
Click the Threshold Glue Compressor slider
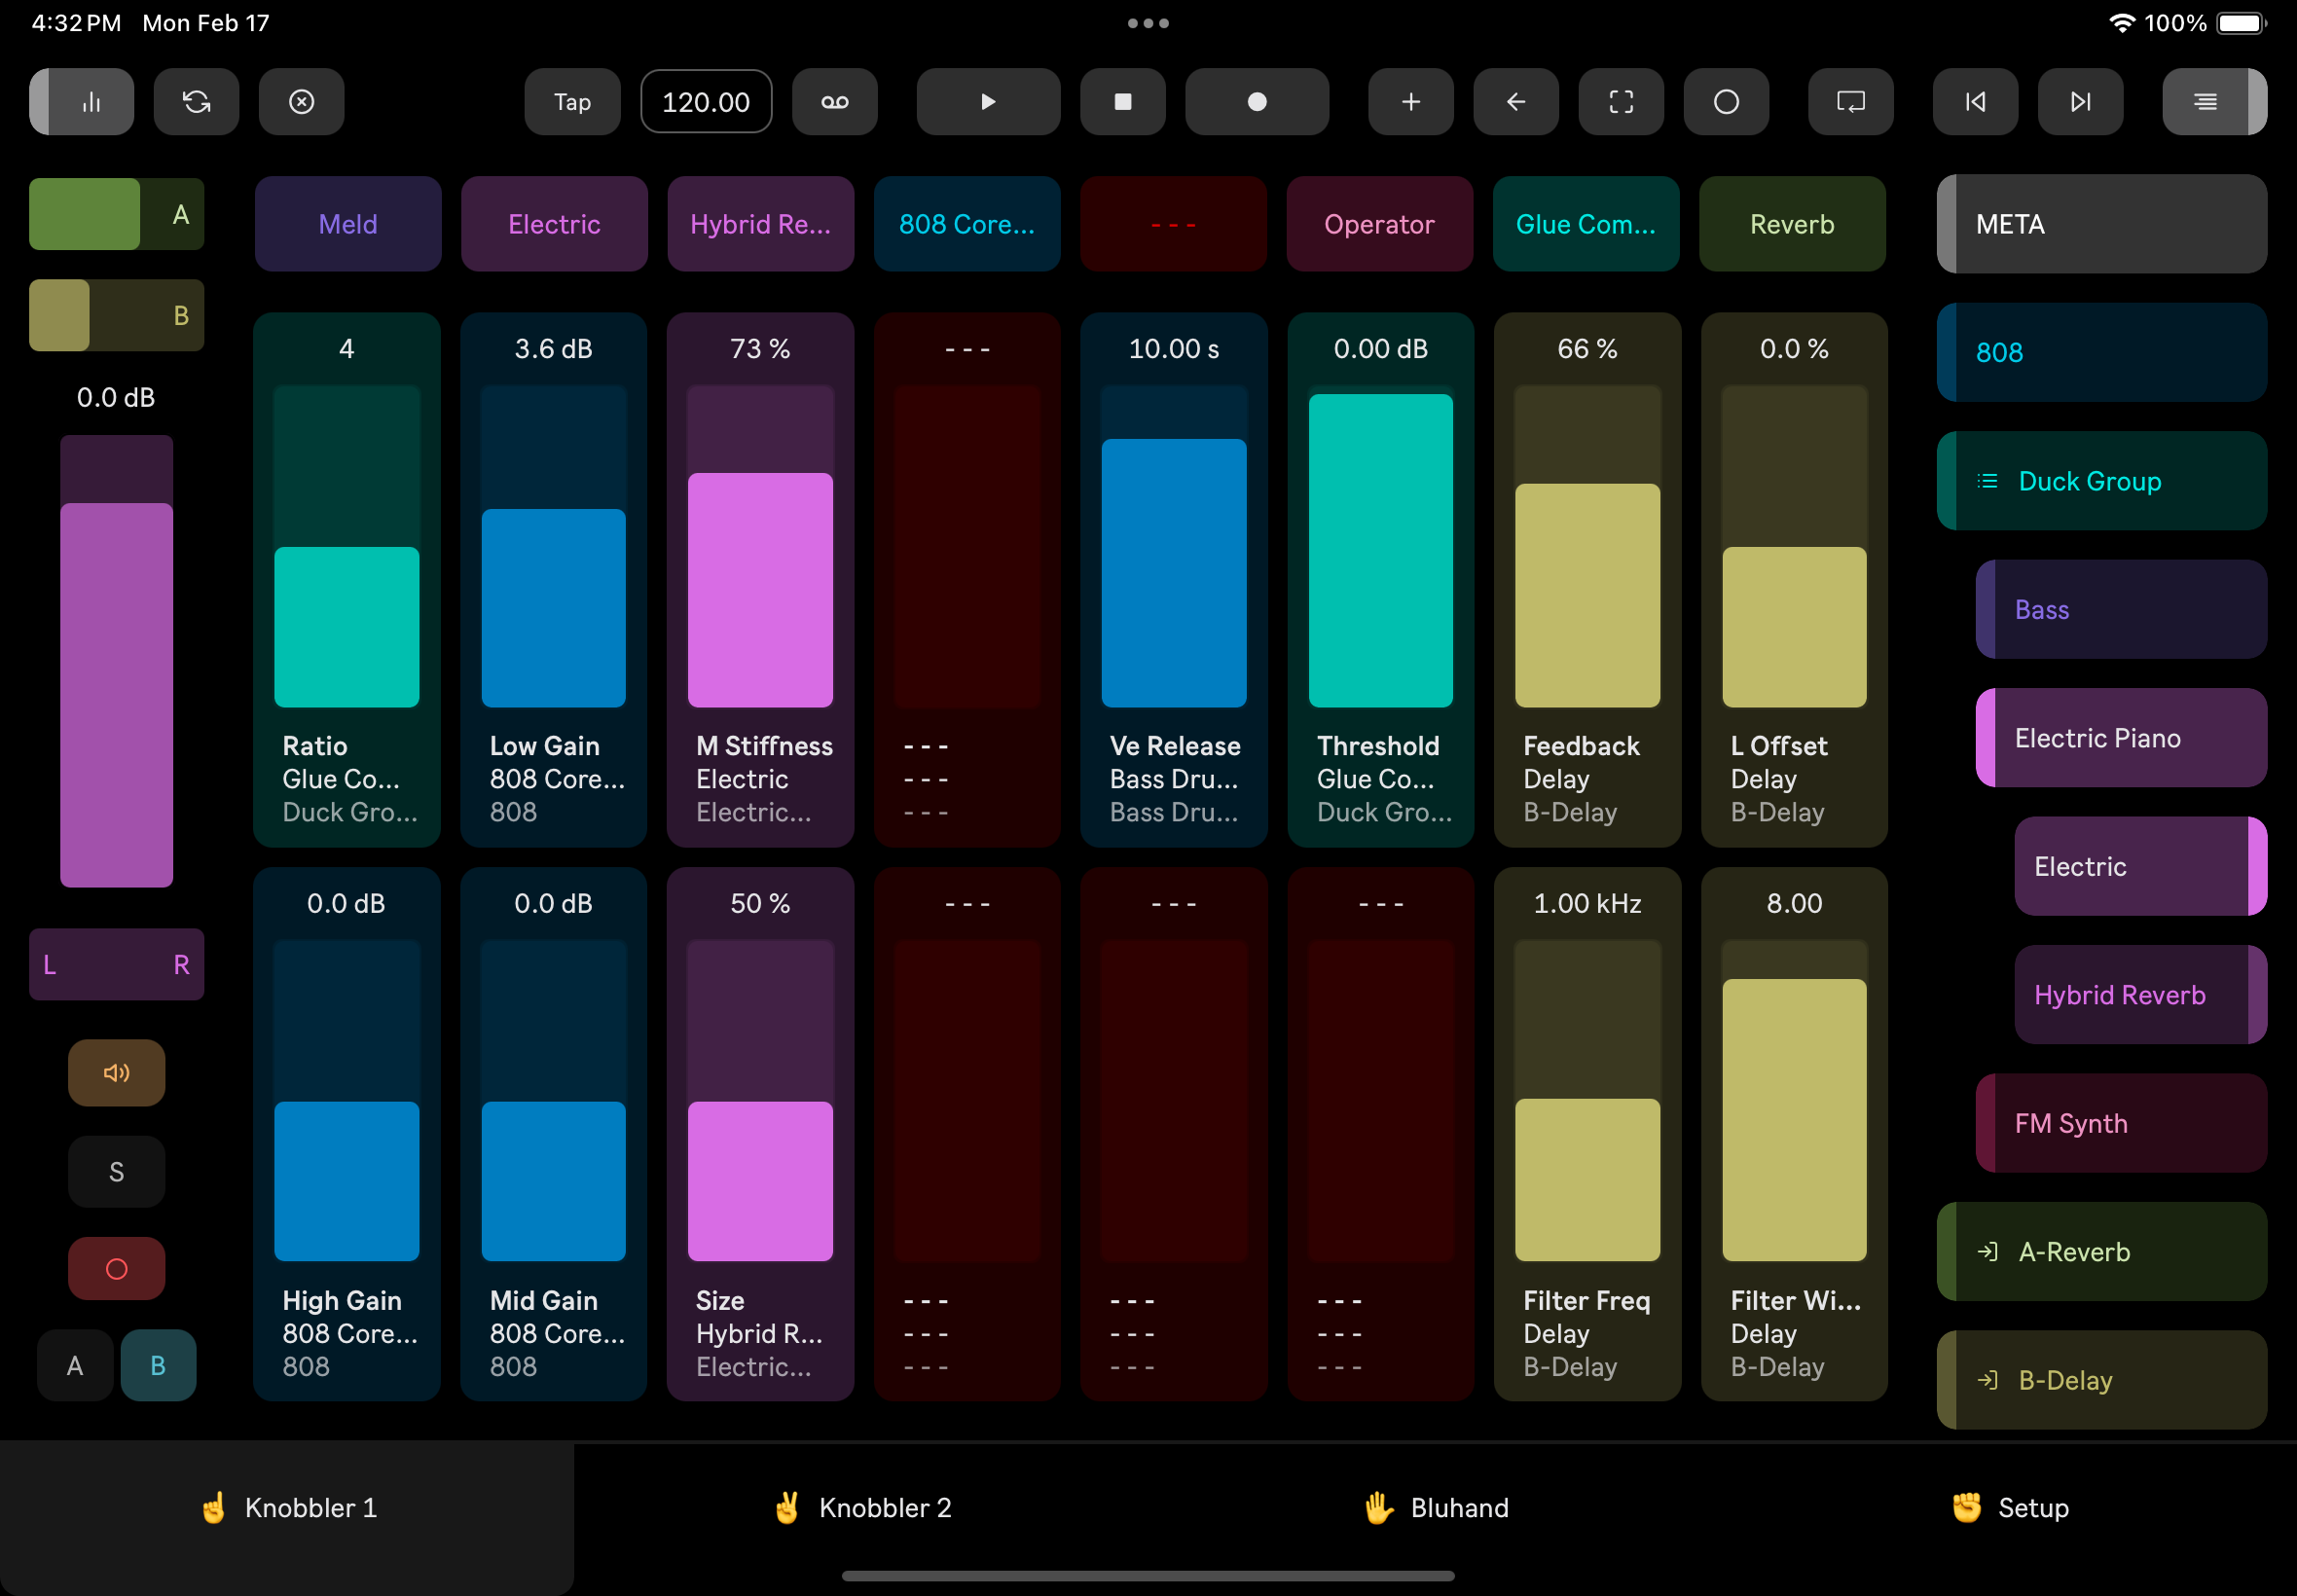[x=1381, y=547]
